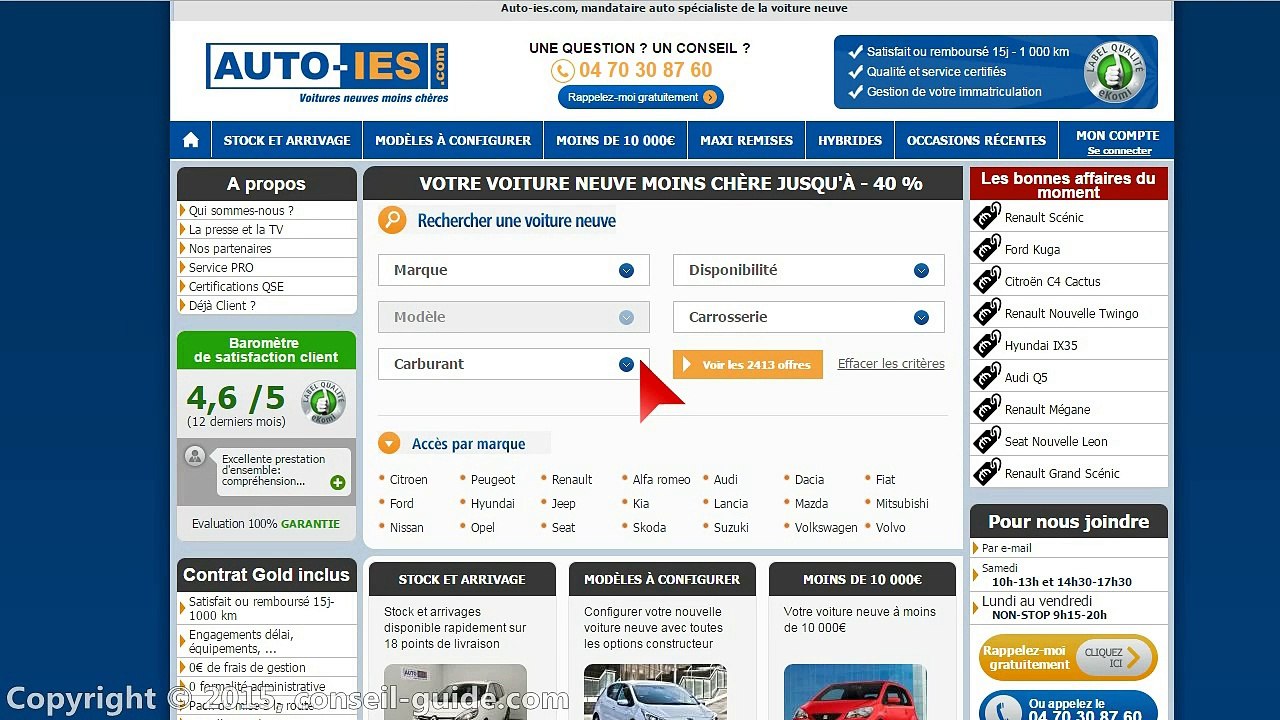Screen dimensions: 1280x720
Task: Open the Carrosserie dropdown
Action: pos(809,317)
